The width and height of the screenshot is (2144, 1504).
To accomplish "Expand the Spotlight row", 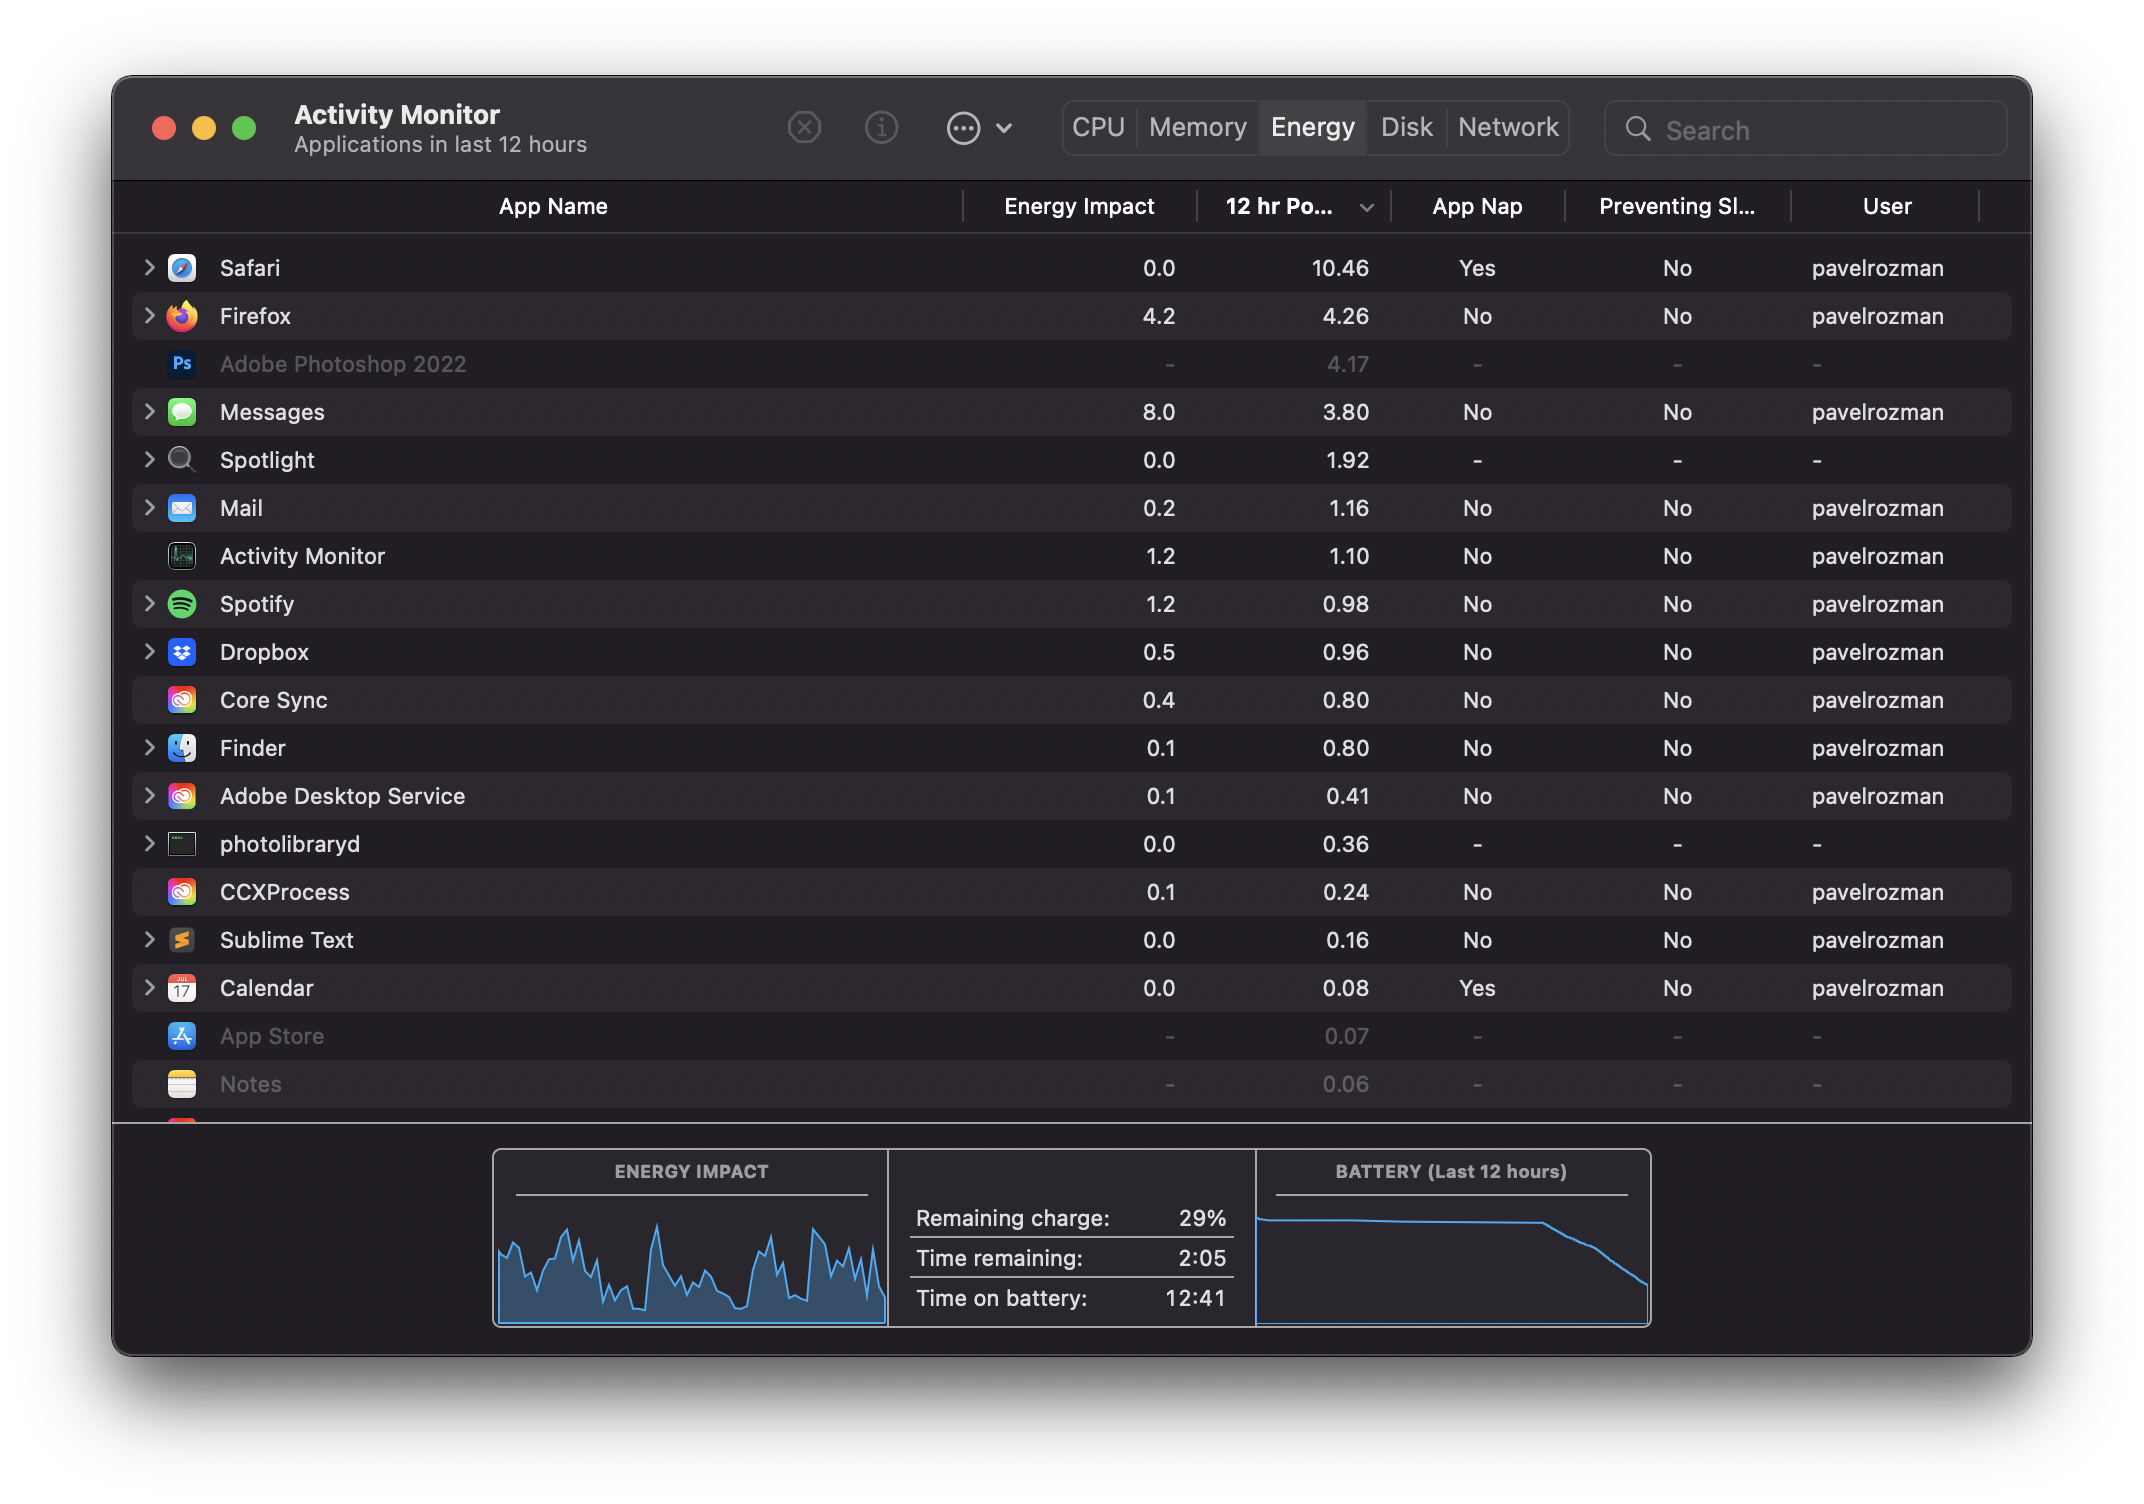I will click(x=149, y=459).
